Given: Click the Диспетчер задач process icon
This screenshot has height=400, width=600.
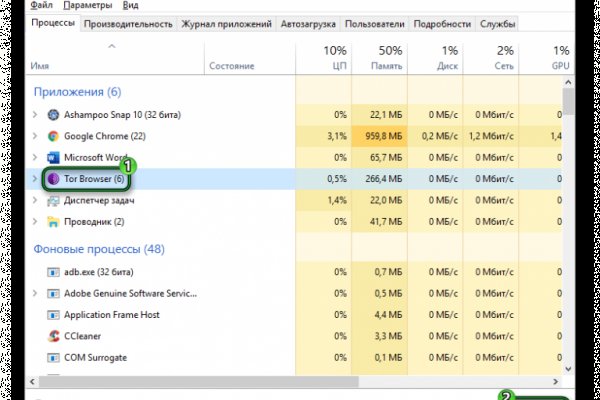Looking at the screenshot, I should coord(54,200).
